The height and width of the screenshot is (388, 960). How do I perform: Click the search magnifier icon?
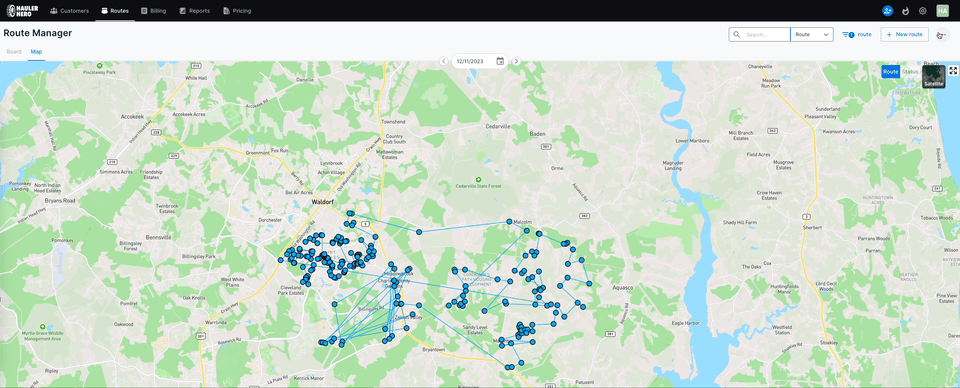737,34
